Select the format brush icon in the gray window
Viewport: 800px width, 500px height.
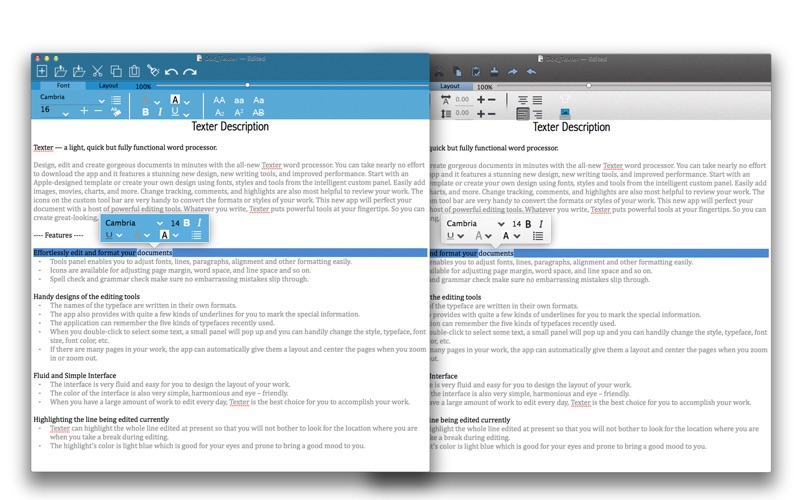pyautogui.click(x=494, y=72)
